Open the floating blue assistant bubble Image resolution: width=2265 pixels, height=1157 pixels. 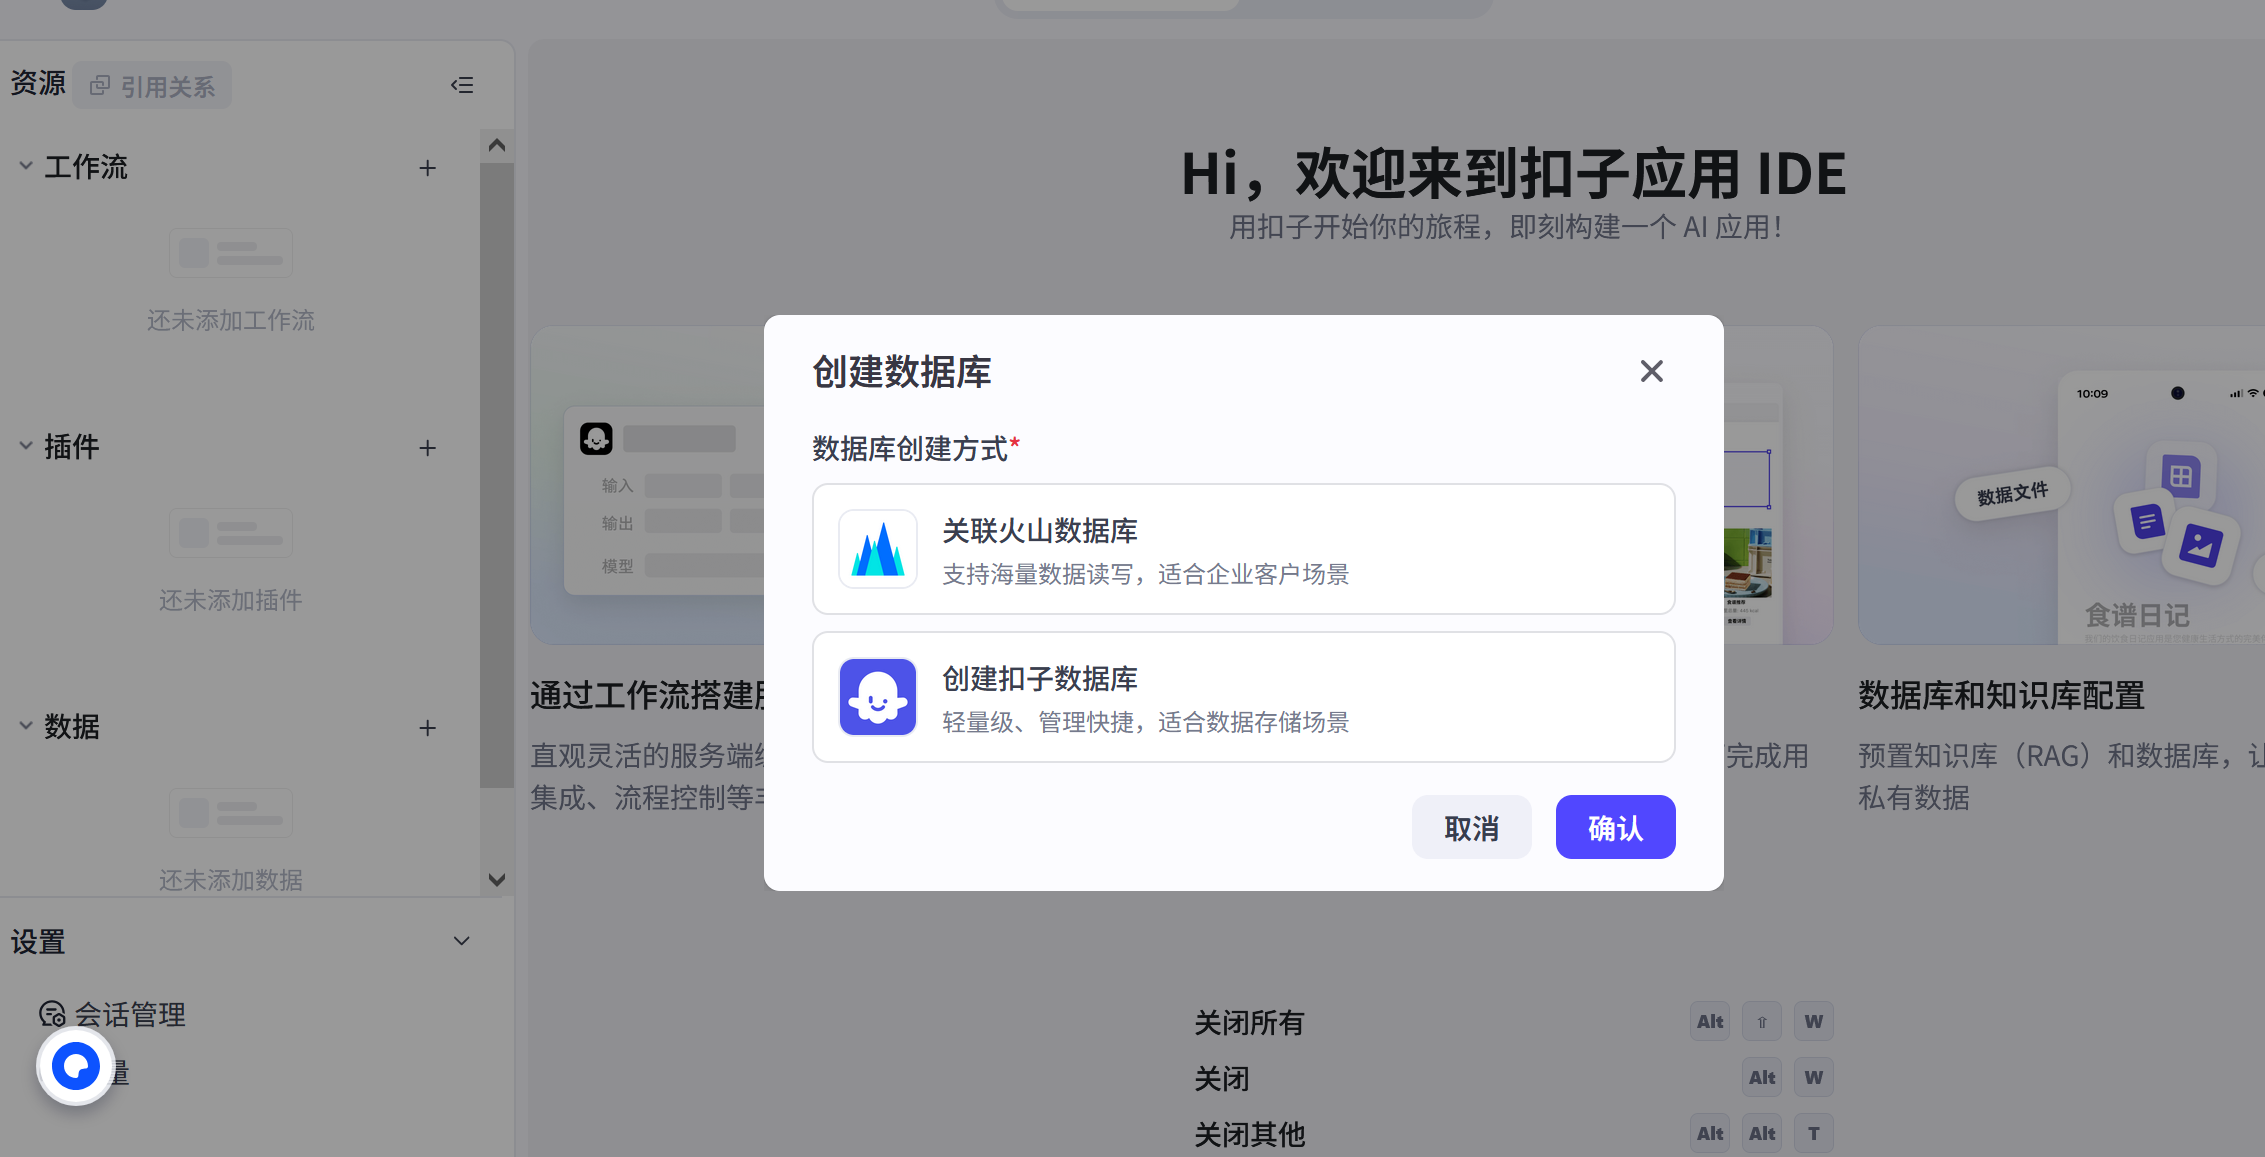click(76, 1066)
